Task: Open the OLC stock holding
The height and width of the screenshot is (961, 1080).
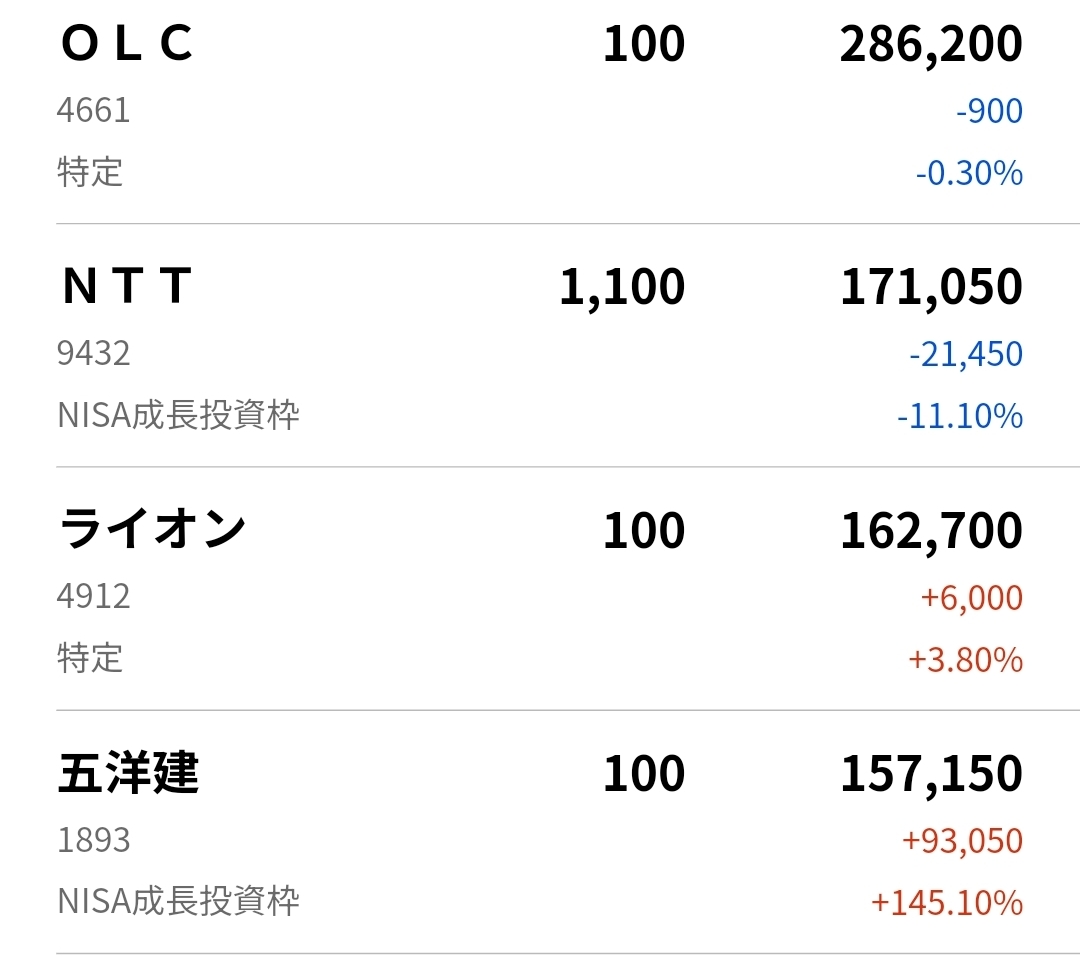Action: pos(126,44)
